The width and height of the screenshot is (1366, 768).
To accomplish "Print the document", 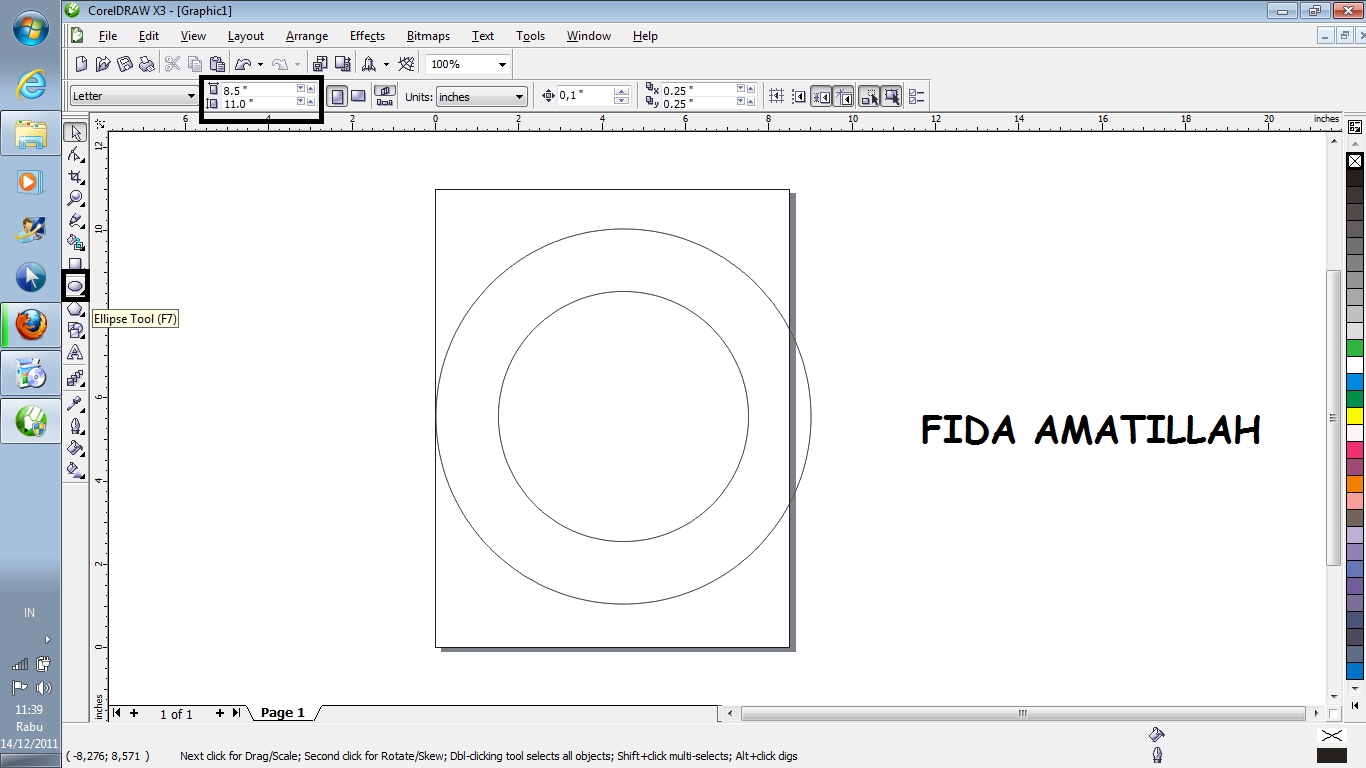I will pos(147,64).
